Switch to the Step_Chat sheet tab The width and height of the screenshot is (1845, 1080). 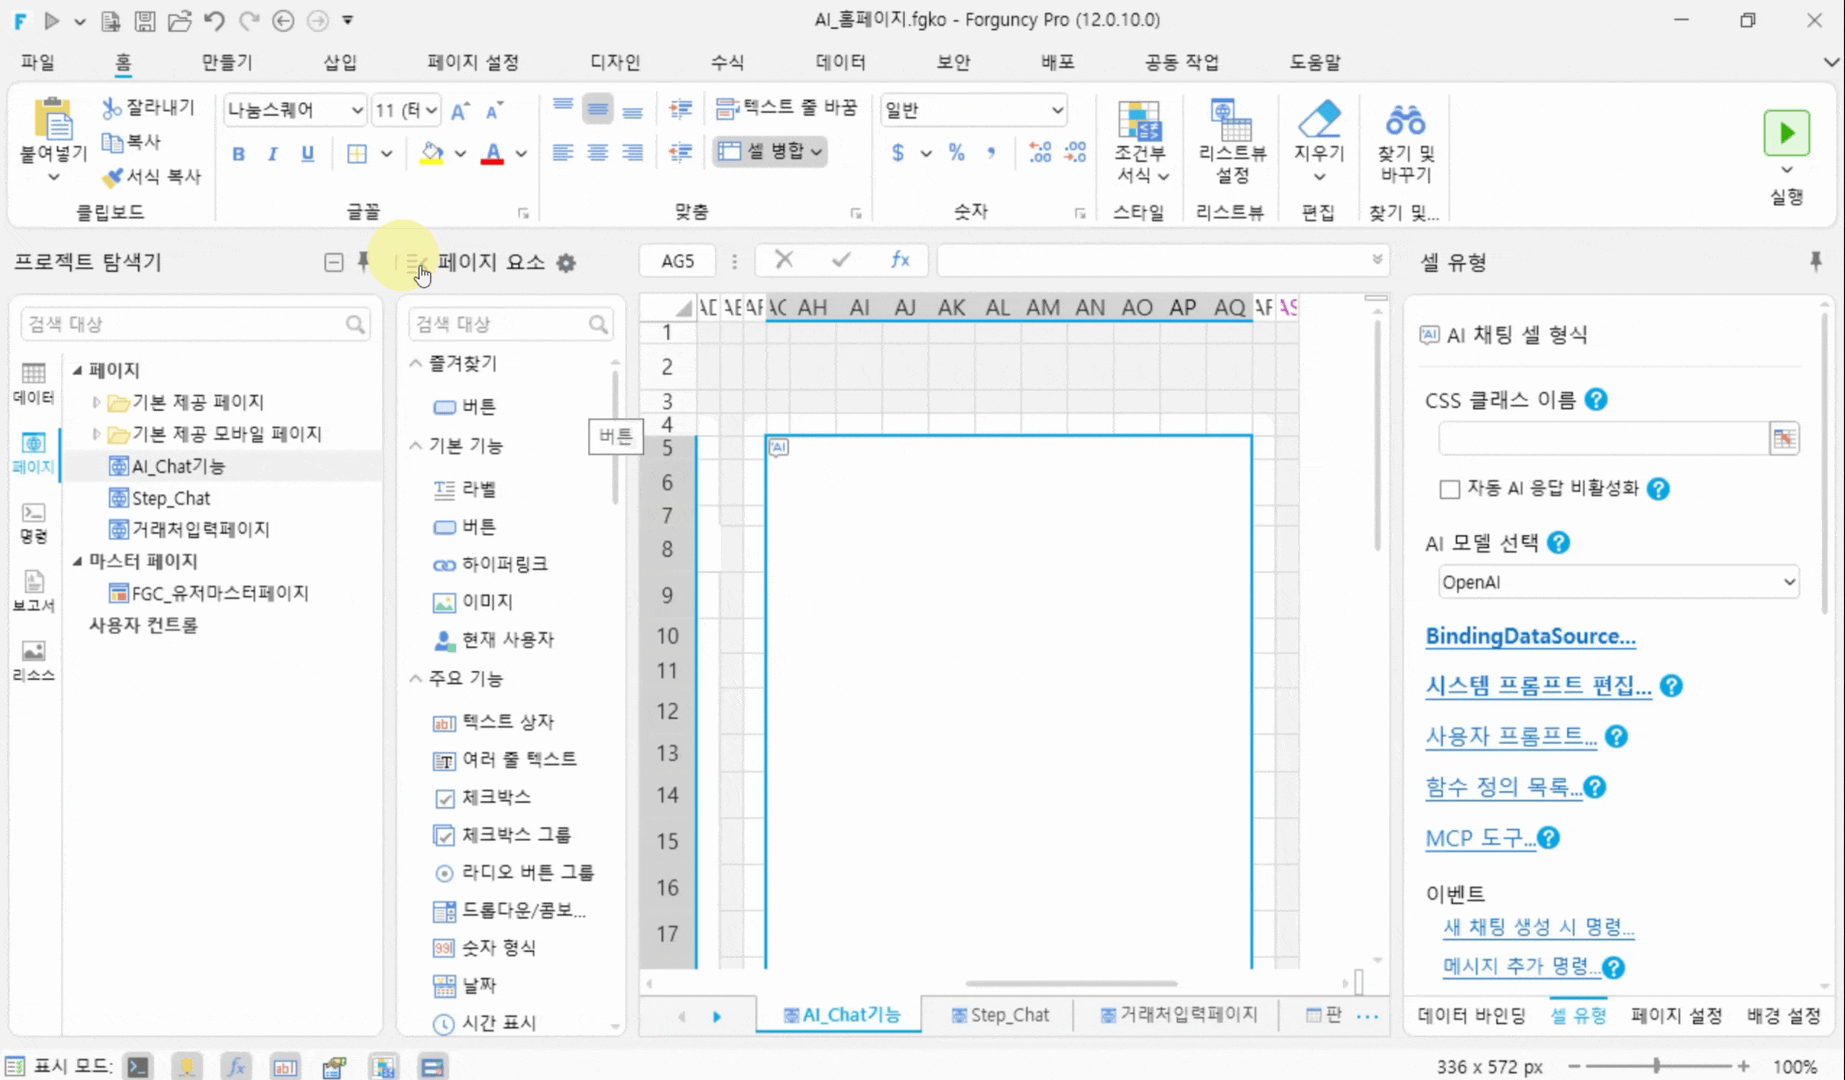pos(999,1015)
